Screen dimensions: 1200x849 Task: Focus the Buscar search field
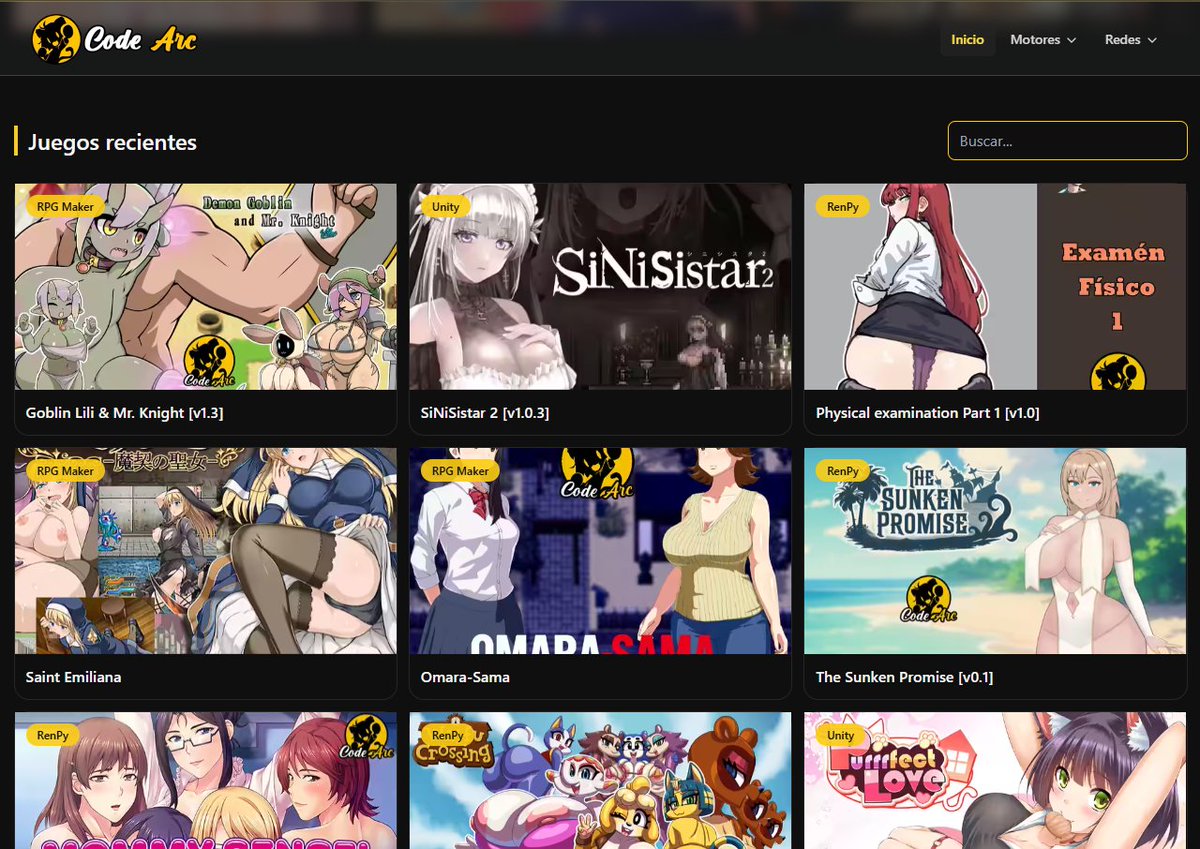point(1067,141)
